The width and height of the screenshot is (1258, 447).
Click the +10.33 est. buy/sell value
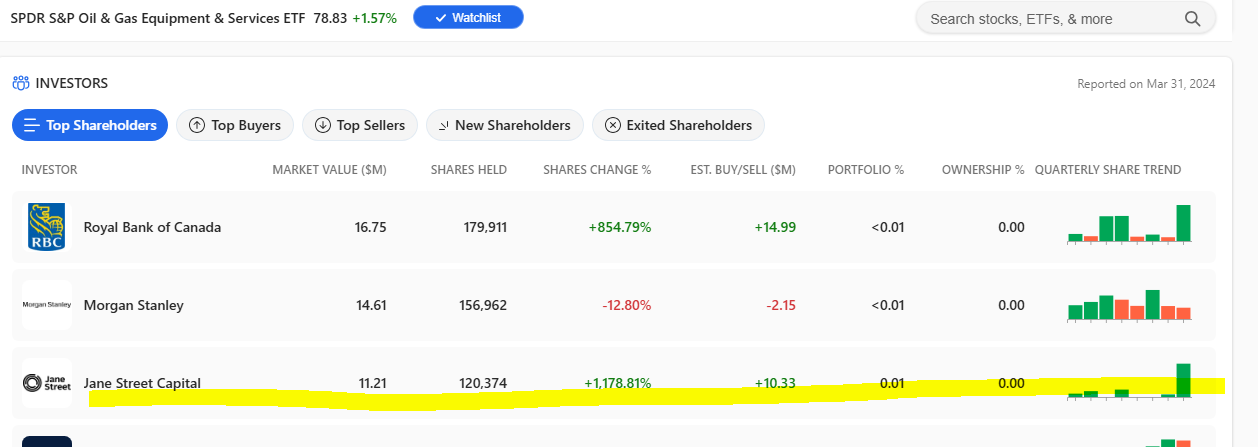775,383
